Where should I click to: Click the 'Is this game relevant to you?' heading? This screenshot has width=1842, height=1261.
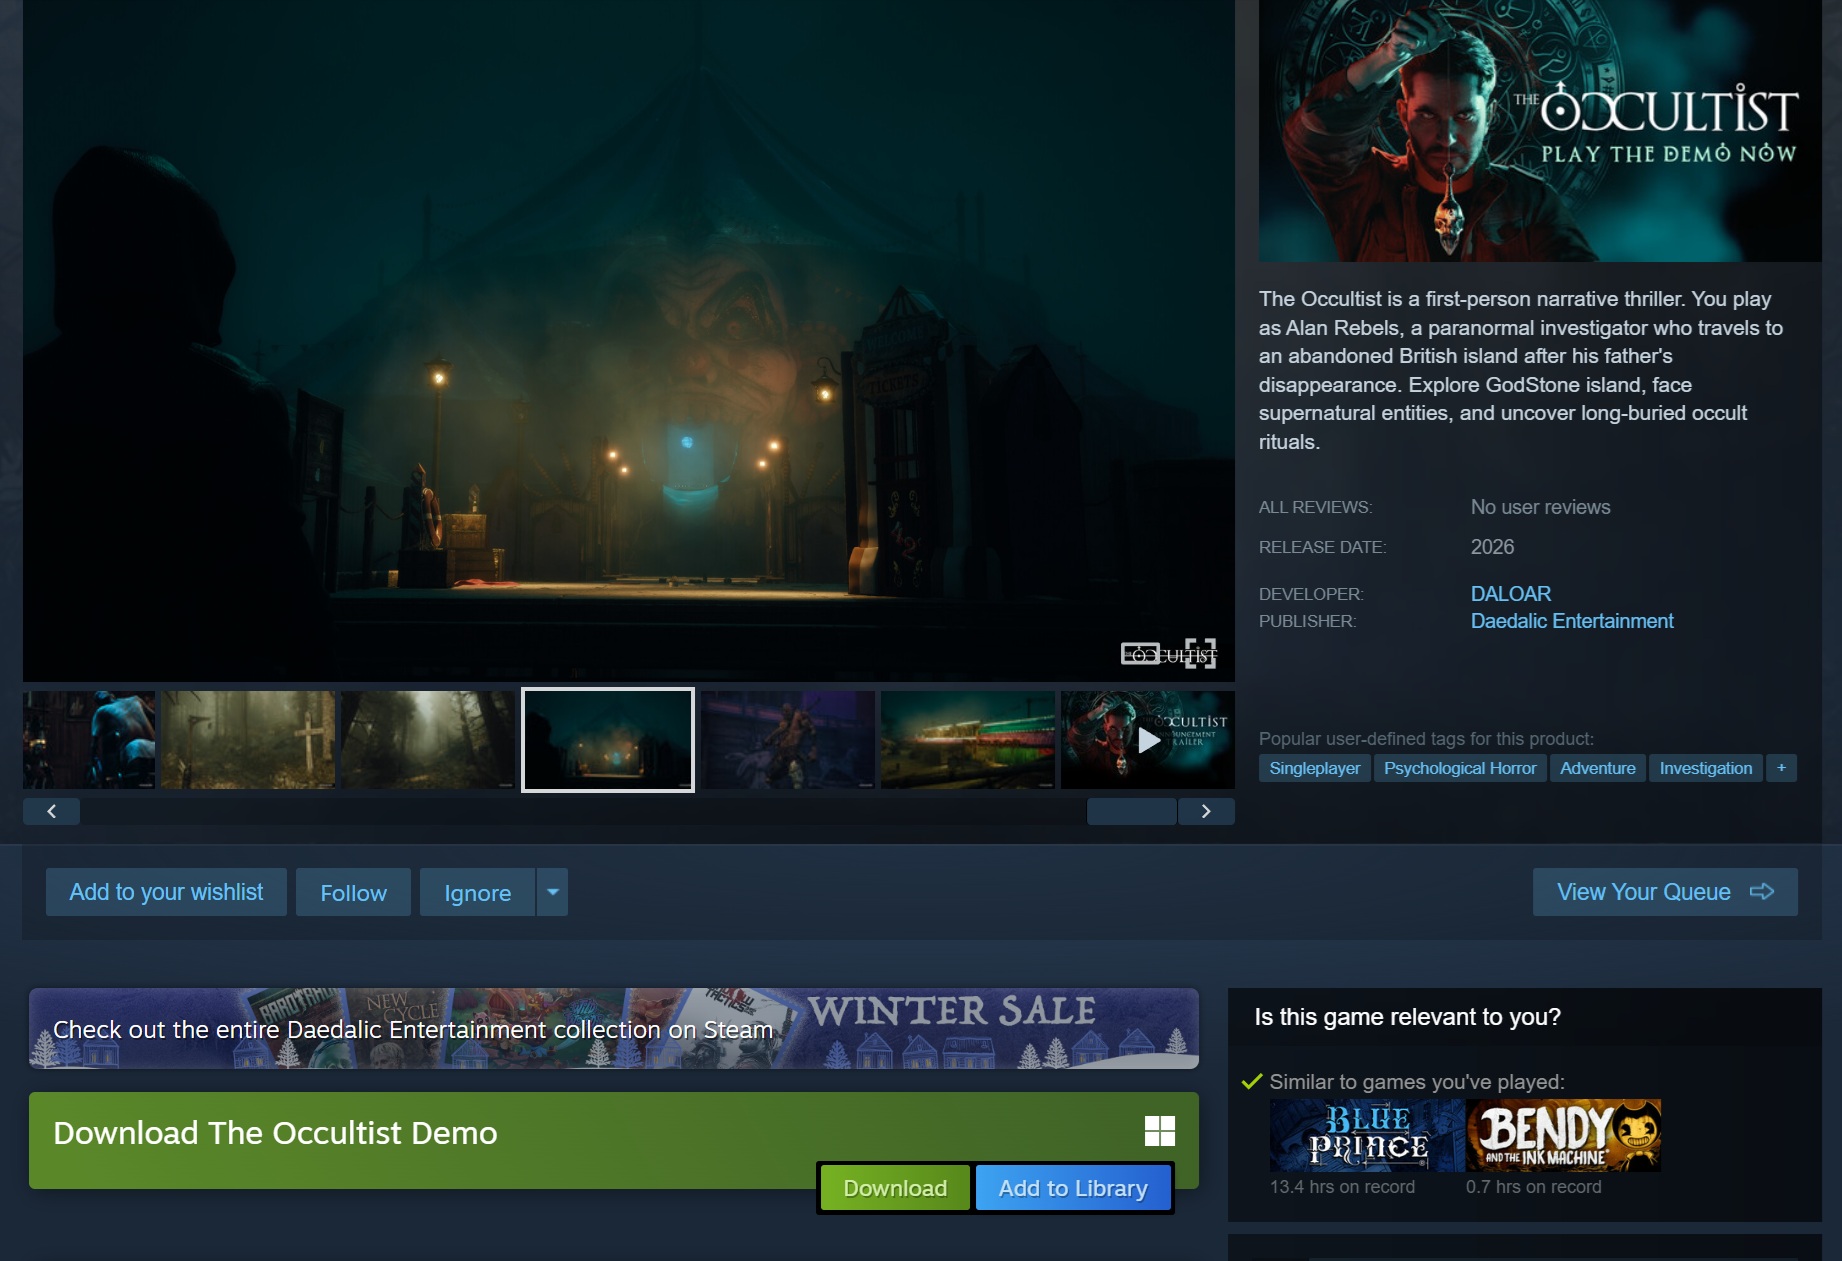[1407, 1017]
